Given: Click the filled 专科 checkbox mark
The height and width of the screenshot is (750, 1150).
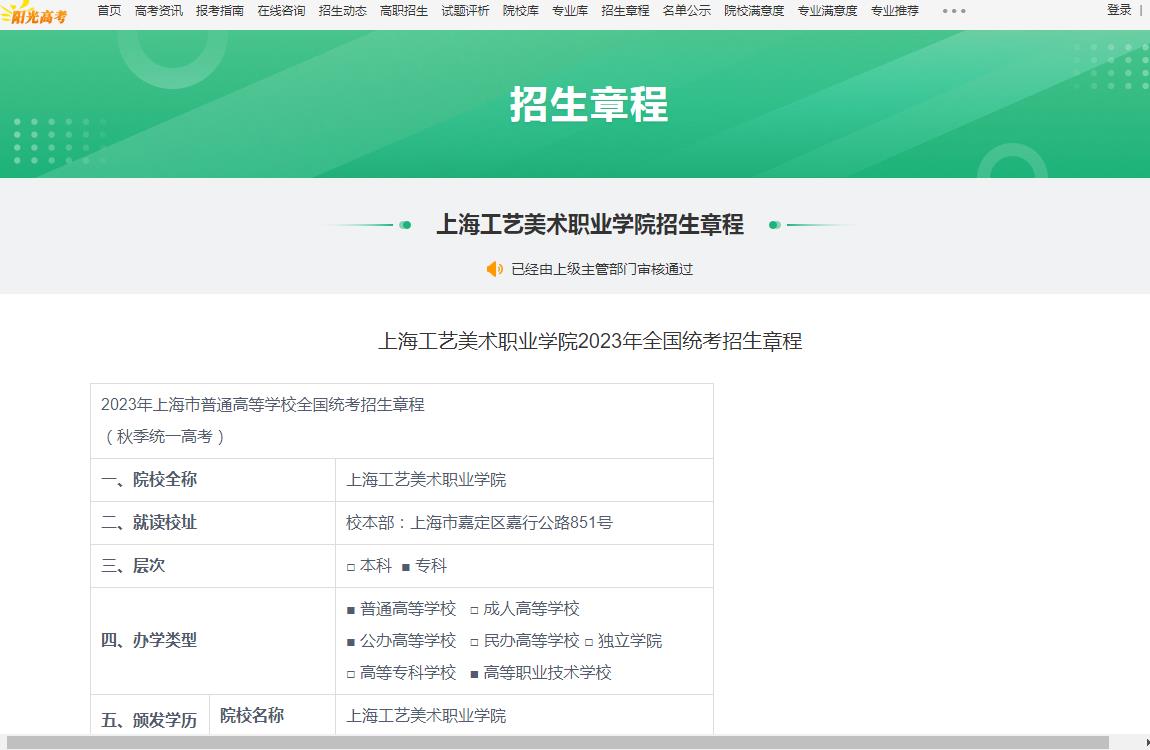Looking at the screenshot, I should click(406, 567).
